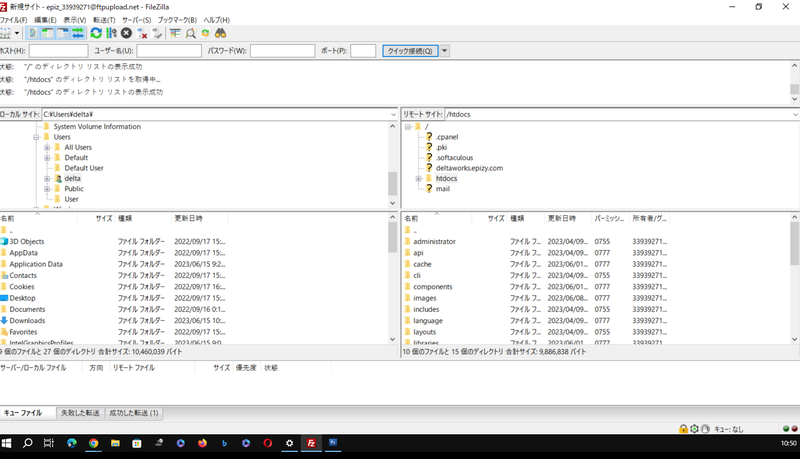Image resolution: width=800 pixels, height=459 pixels.
Task: Click the クイック接続(Q) button
Action: click(408, 51)
